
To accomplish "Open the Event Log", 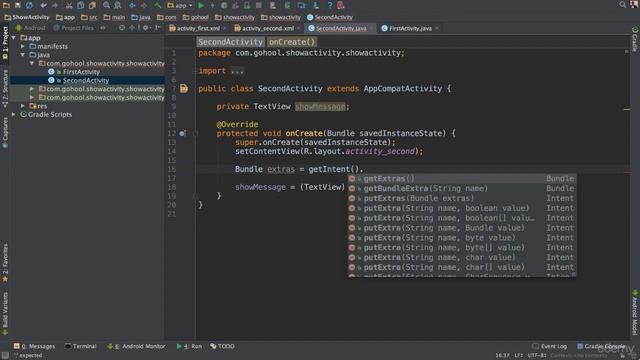I will click(550, 346).
